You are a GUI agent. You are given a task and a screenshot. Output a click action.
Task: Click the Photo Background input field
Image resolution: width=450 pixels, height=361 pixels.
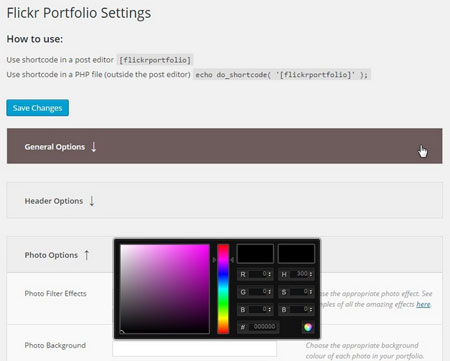194,348
